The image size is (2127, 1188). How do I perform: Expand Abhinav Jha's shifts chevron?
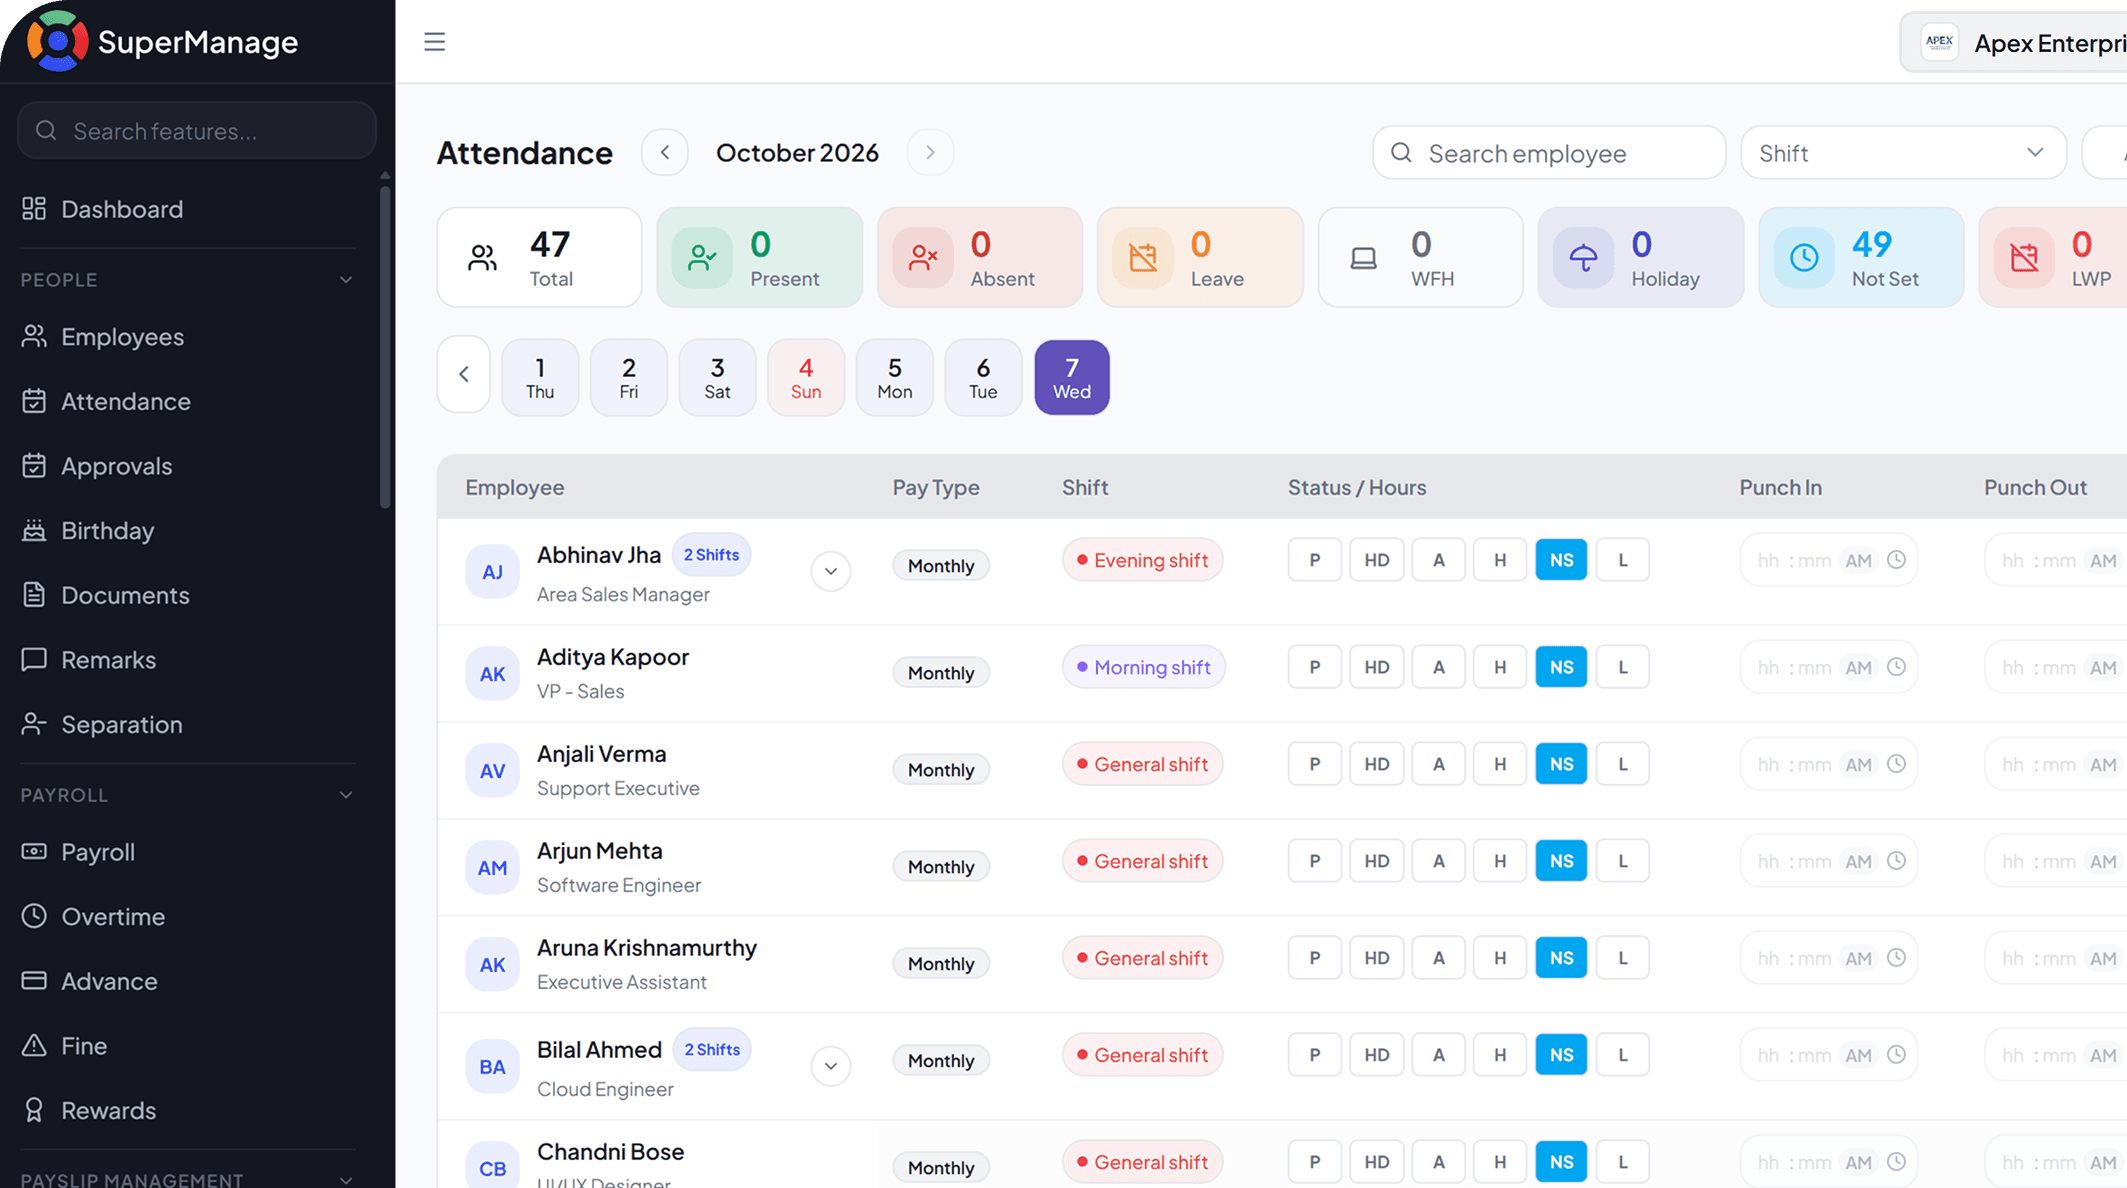(x=830, y=571)
